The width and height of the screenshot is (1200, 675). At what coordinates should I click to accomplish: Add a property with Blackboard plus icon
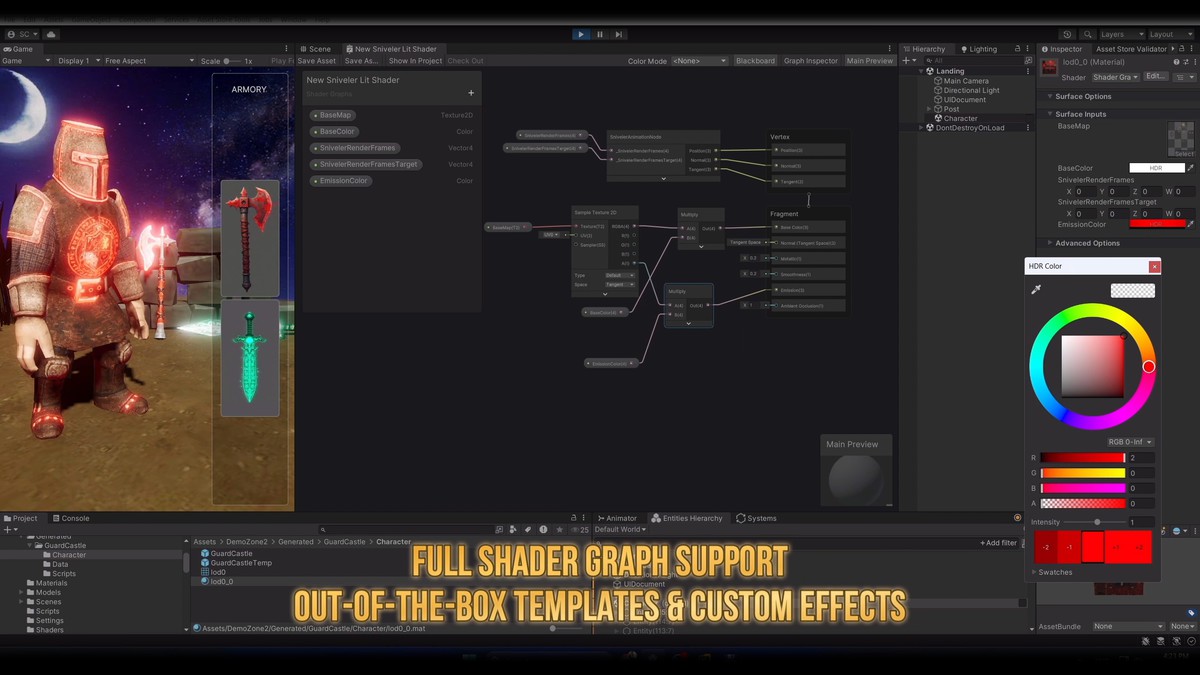tap(471, 93)
